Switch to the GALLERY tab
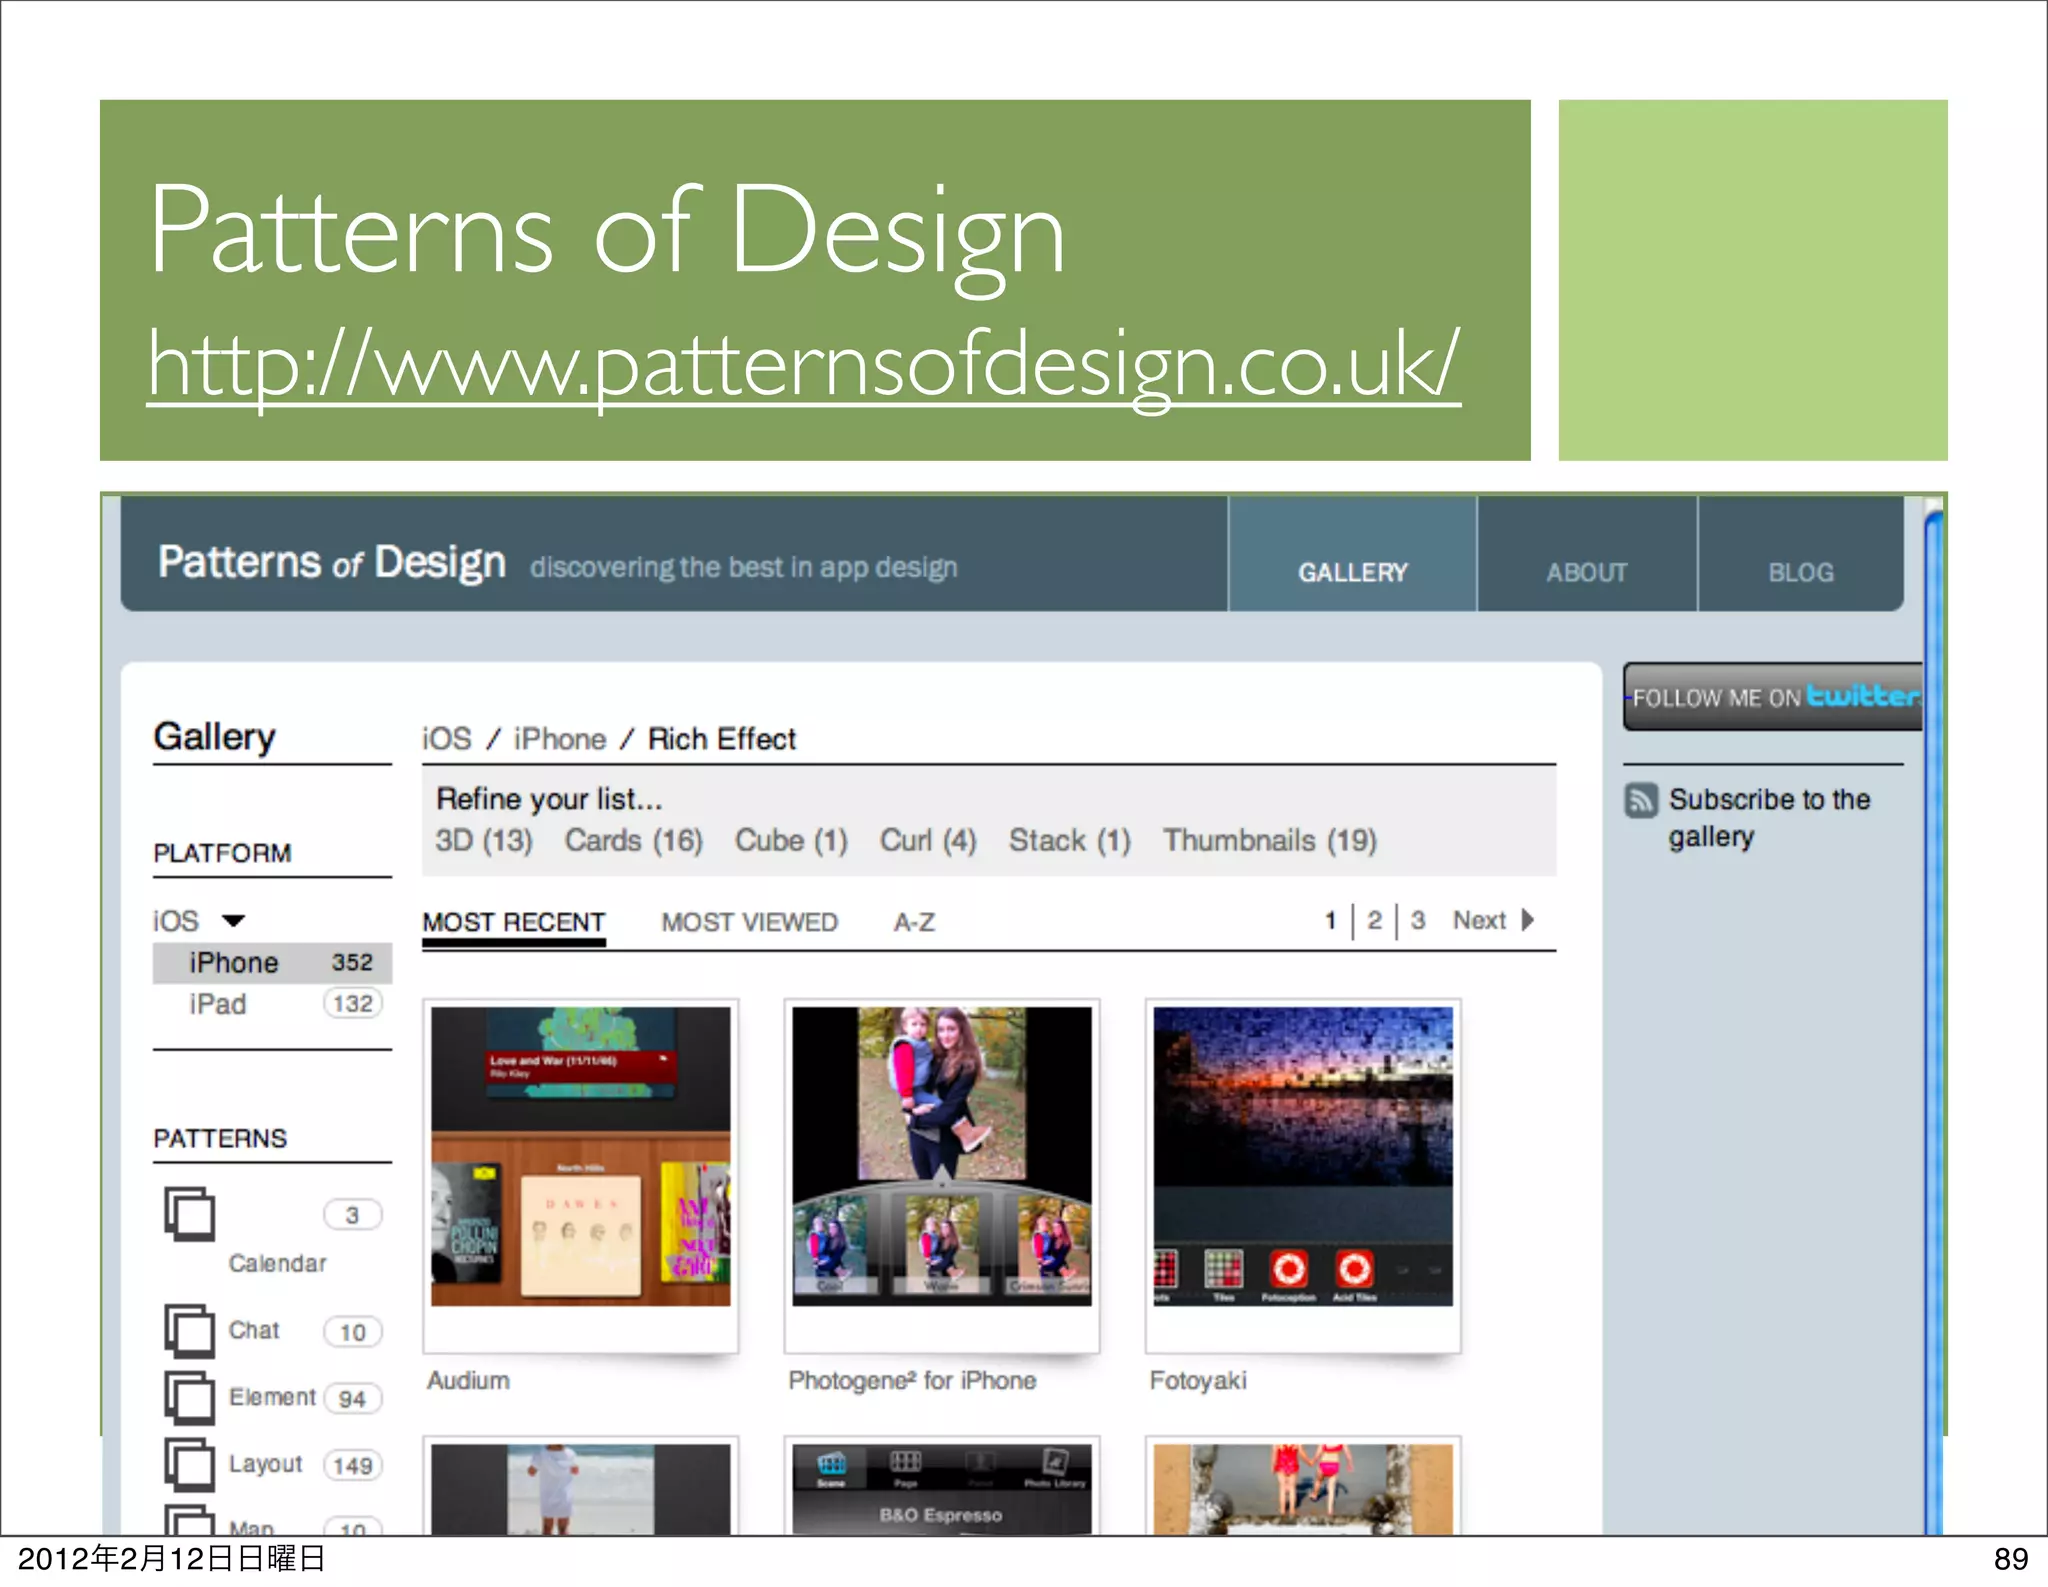 tap(1352, 555)
